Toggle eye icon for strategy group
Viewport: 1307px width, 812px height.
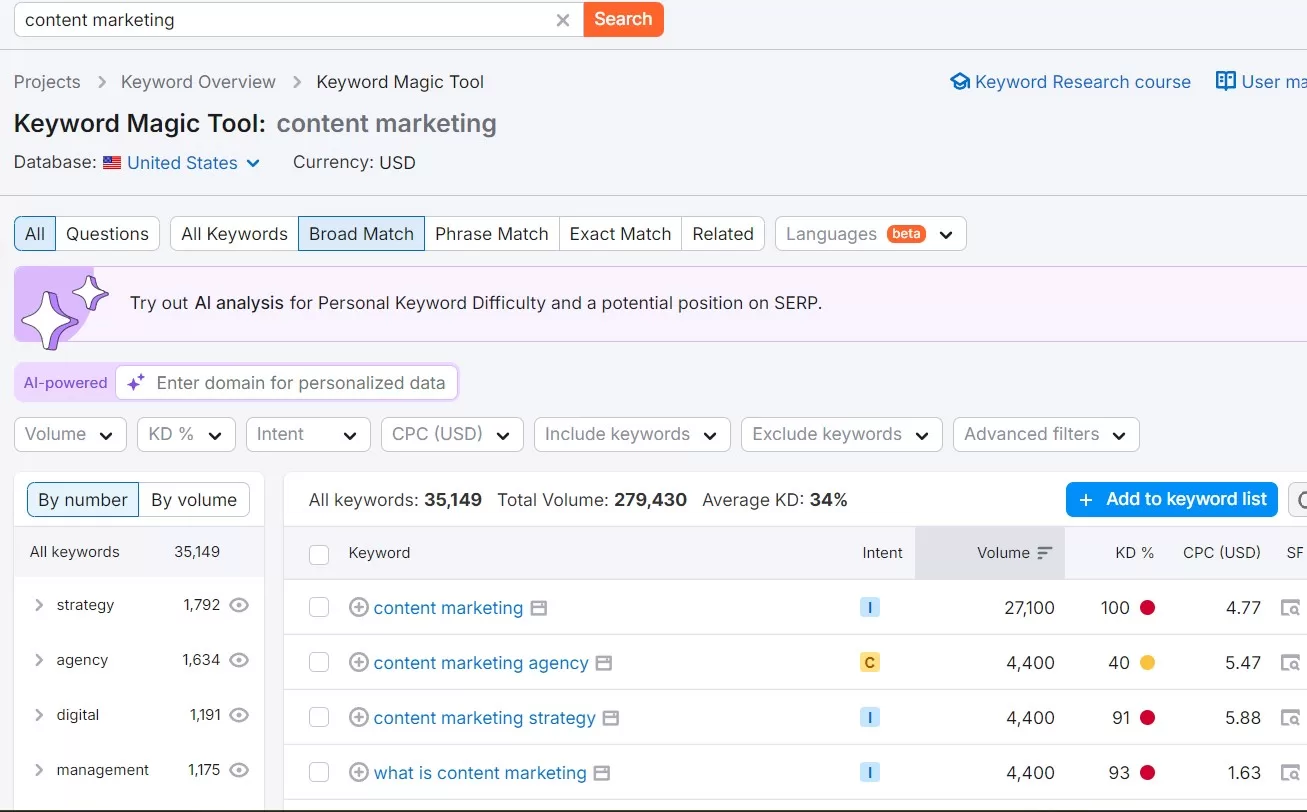click(239, 605)
